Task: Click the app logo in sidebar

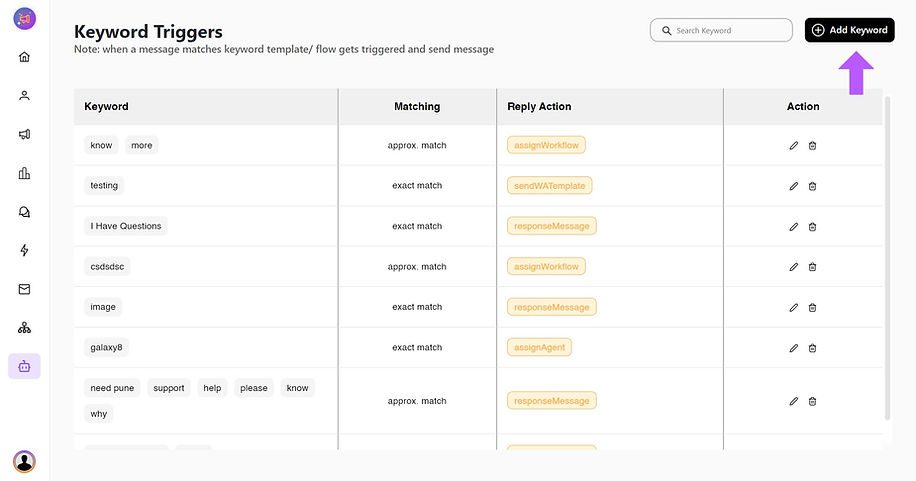Action: [24, 18]
